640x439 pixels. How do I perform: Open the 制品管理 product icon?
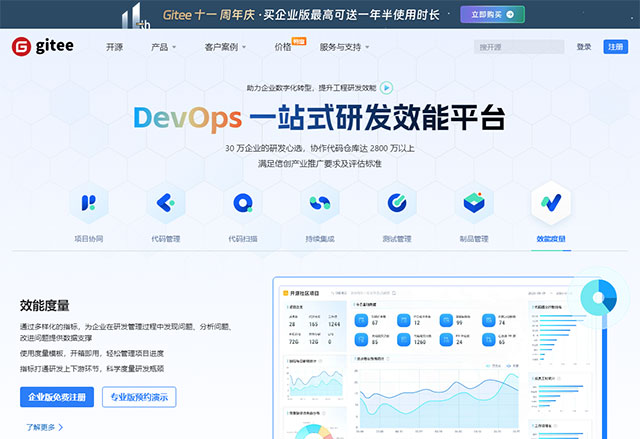[473, 203]
